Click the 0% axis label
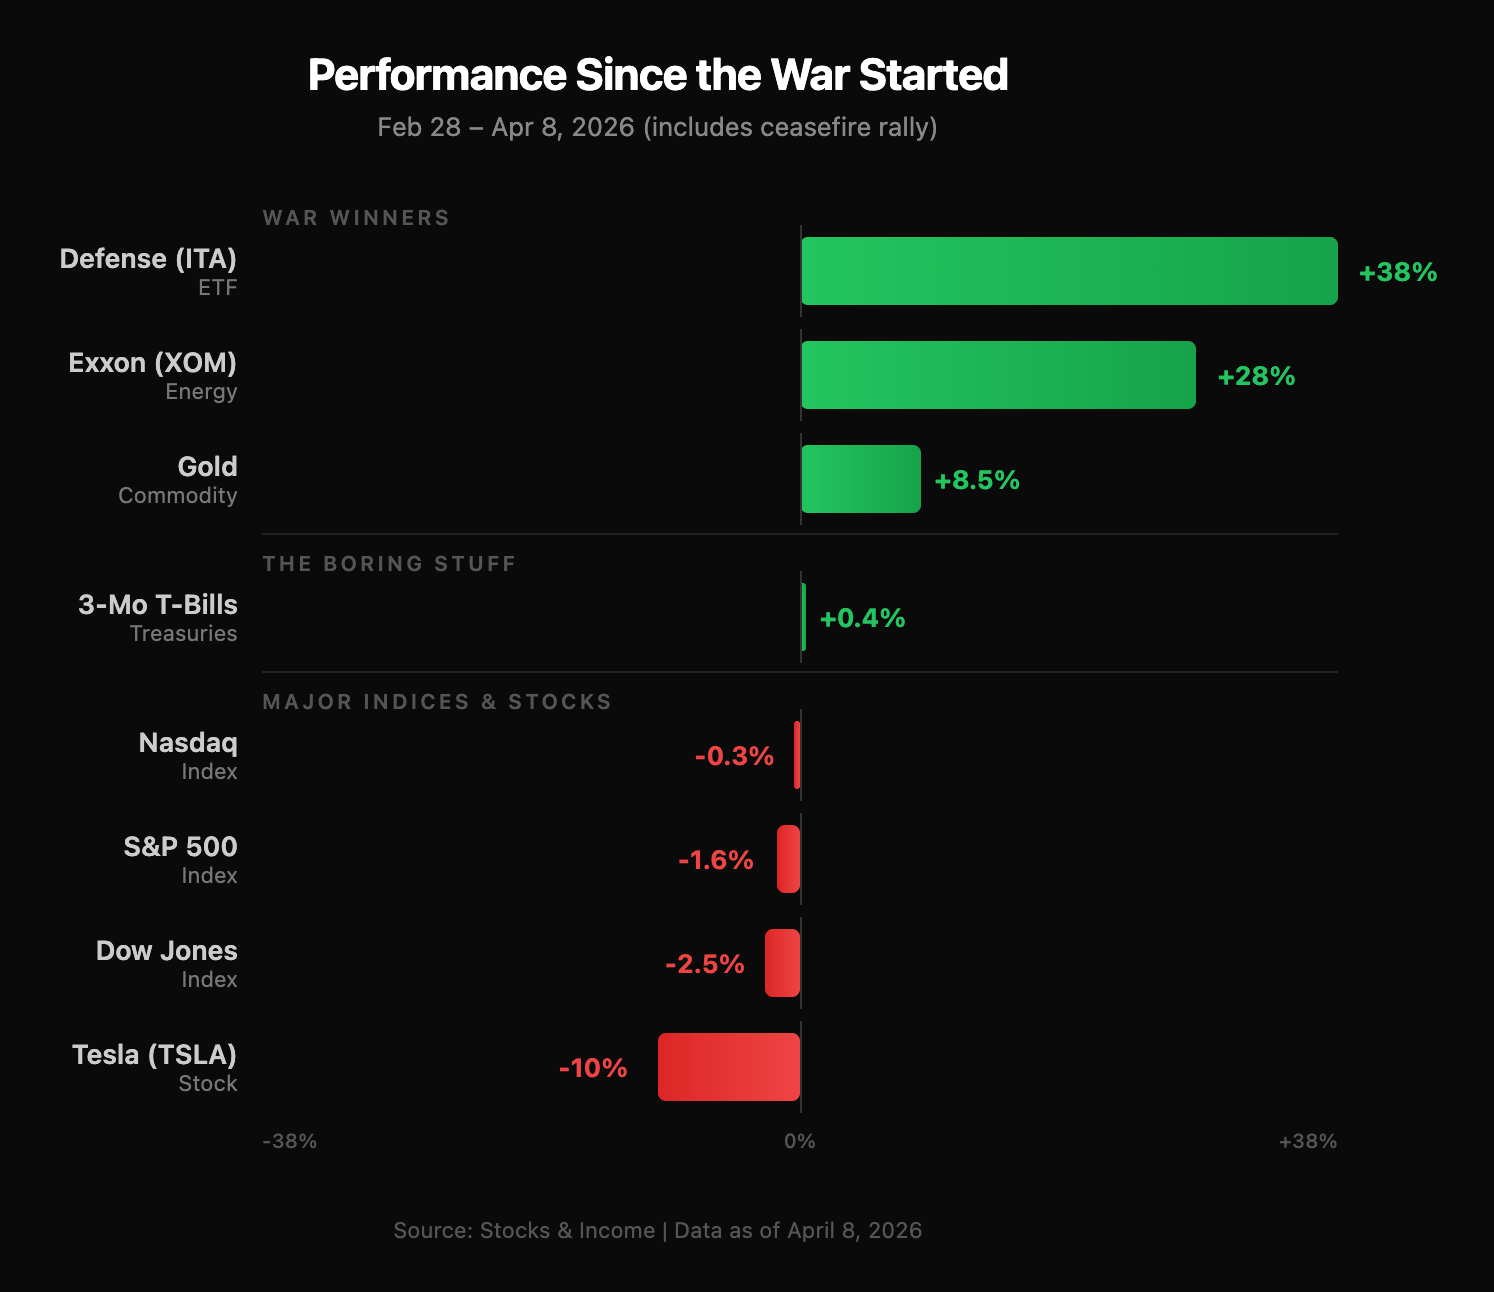Viewport: 1494px width, 1292px height. [800, 1141]
